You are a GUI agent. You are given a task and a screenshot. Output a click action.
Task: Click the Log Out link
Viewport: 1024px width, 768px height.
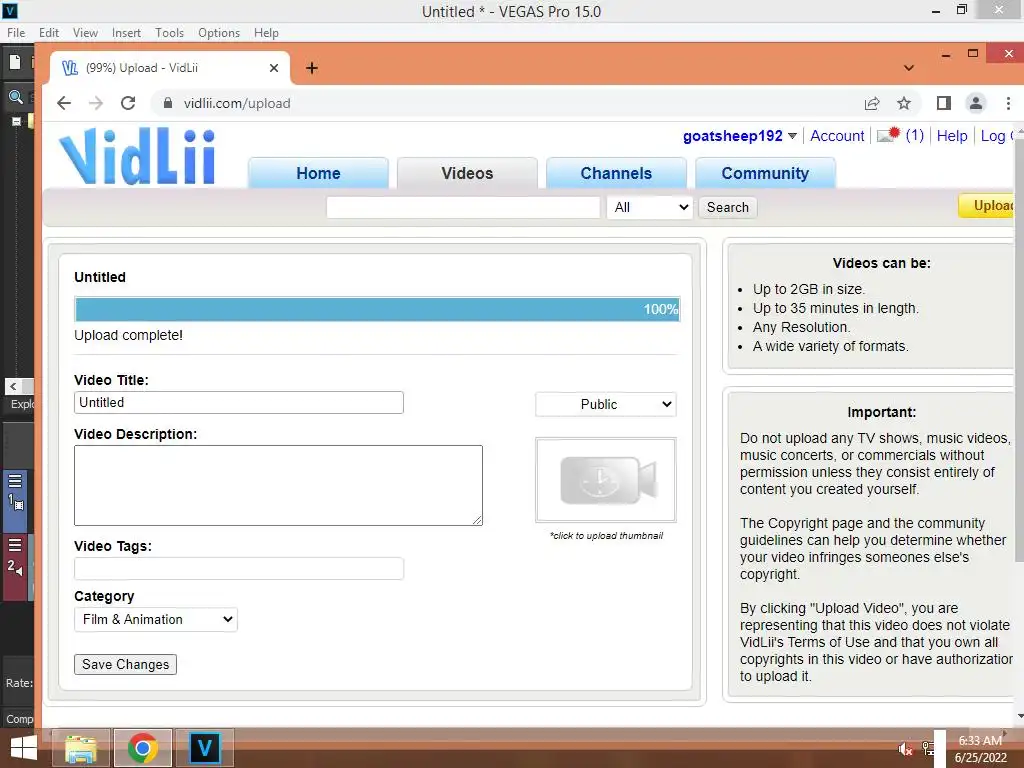(998, 136)
